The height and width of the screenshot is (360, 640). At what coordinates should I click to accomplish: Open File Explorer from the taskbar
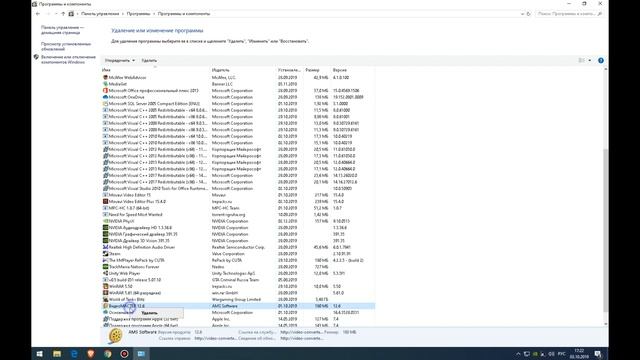point(57,353)
